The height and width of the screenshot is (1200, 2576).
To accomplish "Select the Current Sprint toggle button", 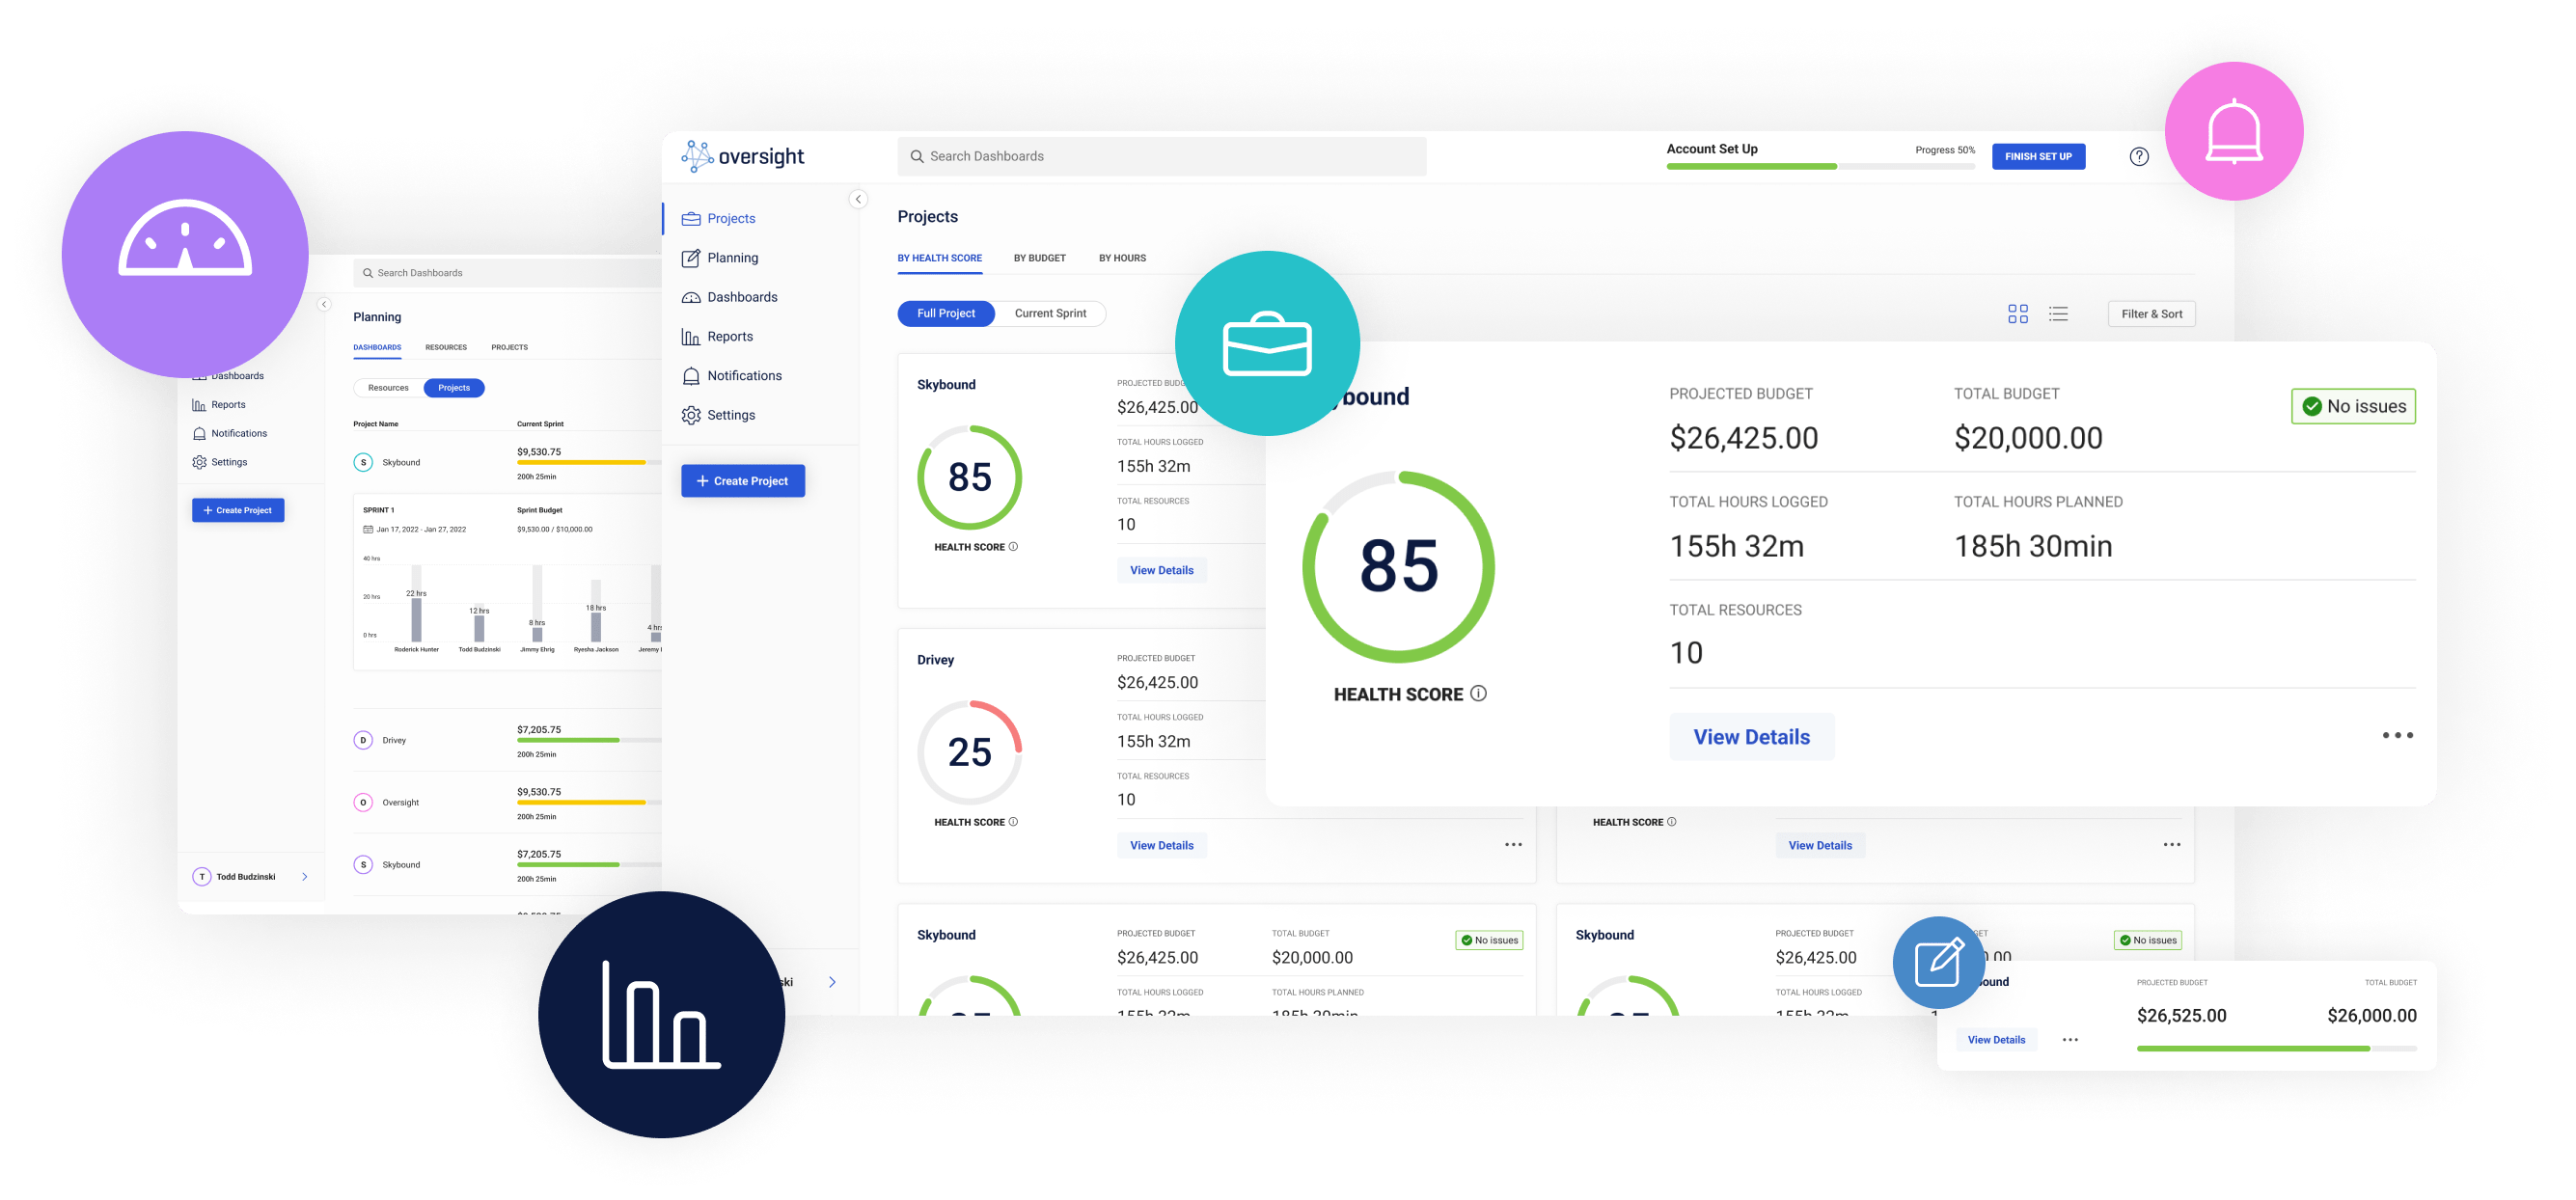I will [x=1047, y=314].
